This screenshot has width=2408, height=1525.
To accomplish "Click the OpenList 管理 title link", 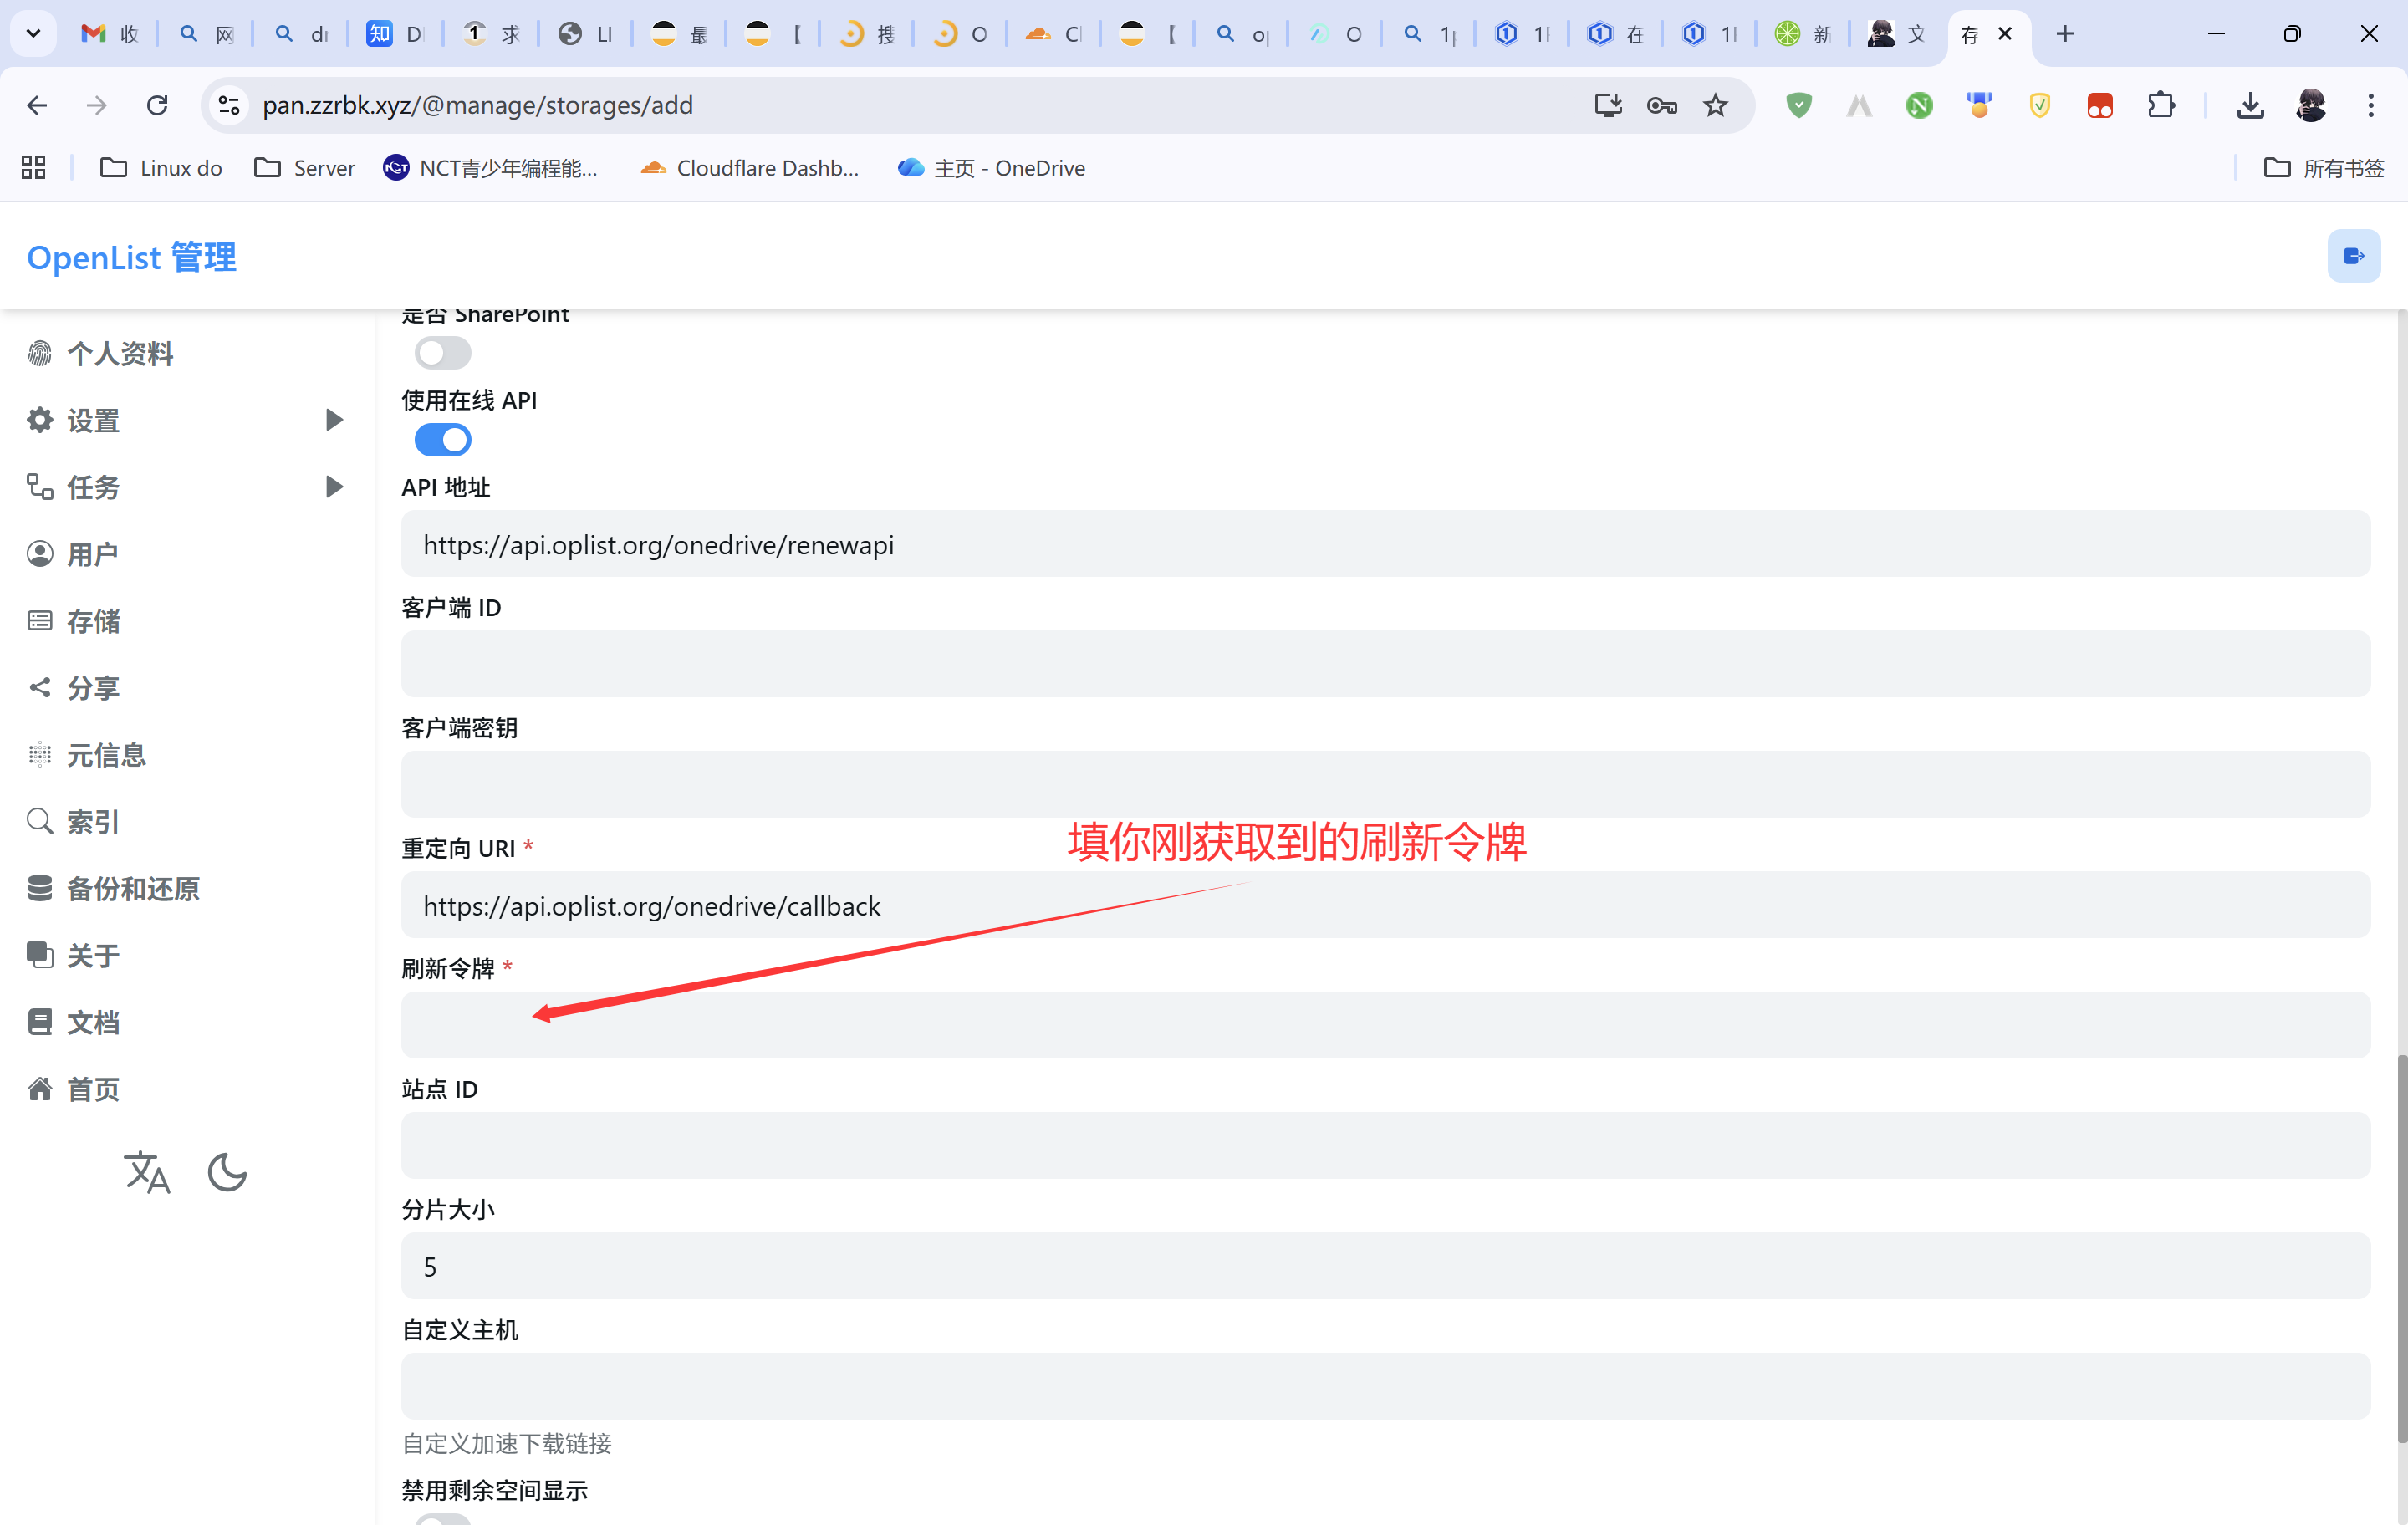I will [131, 257].
